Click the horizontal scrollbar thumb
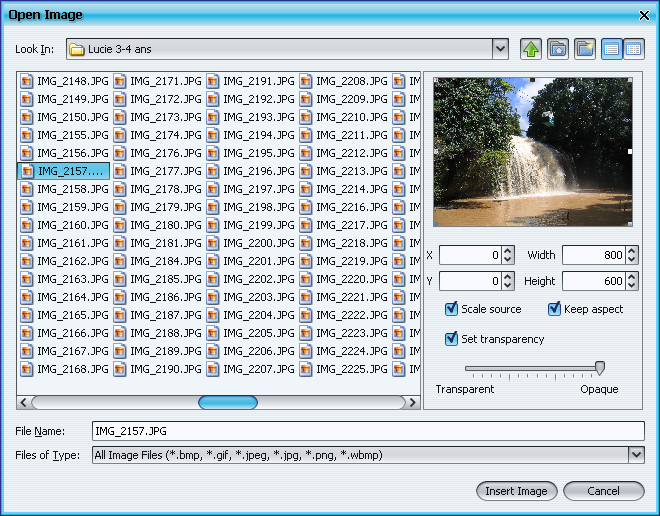The width and height of the screenshot is (660, 516). click(228, 403)
